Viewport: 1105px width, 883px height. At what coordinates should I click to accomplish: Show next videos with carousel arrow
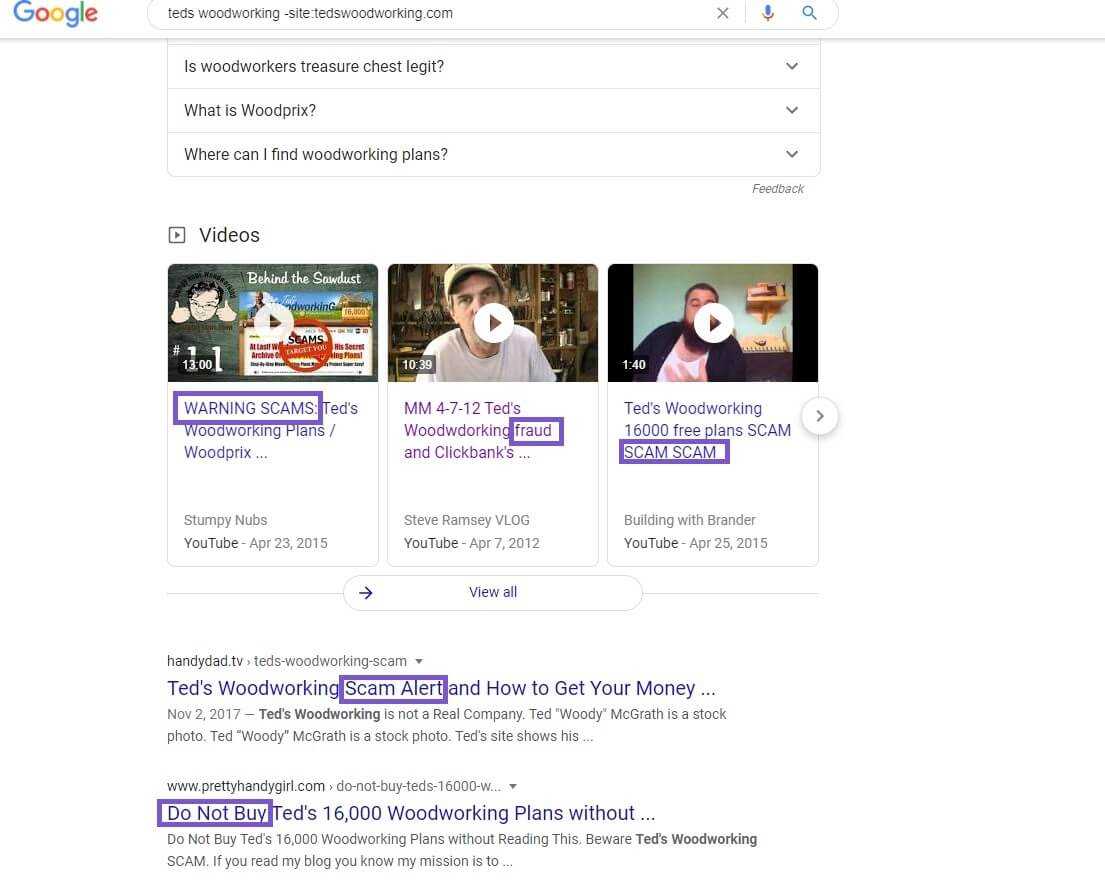819,416
